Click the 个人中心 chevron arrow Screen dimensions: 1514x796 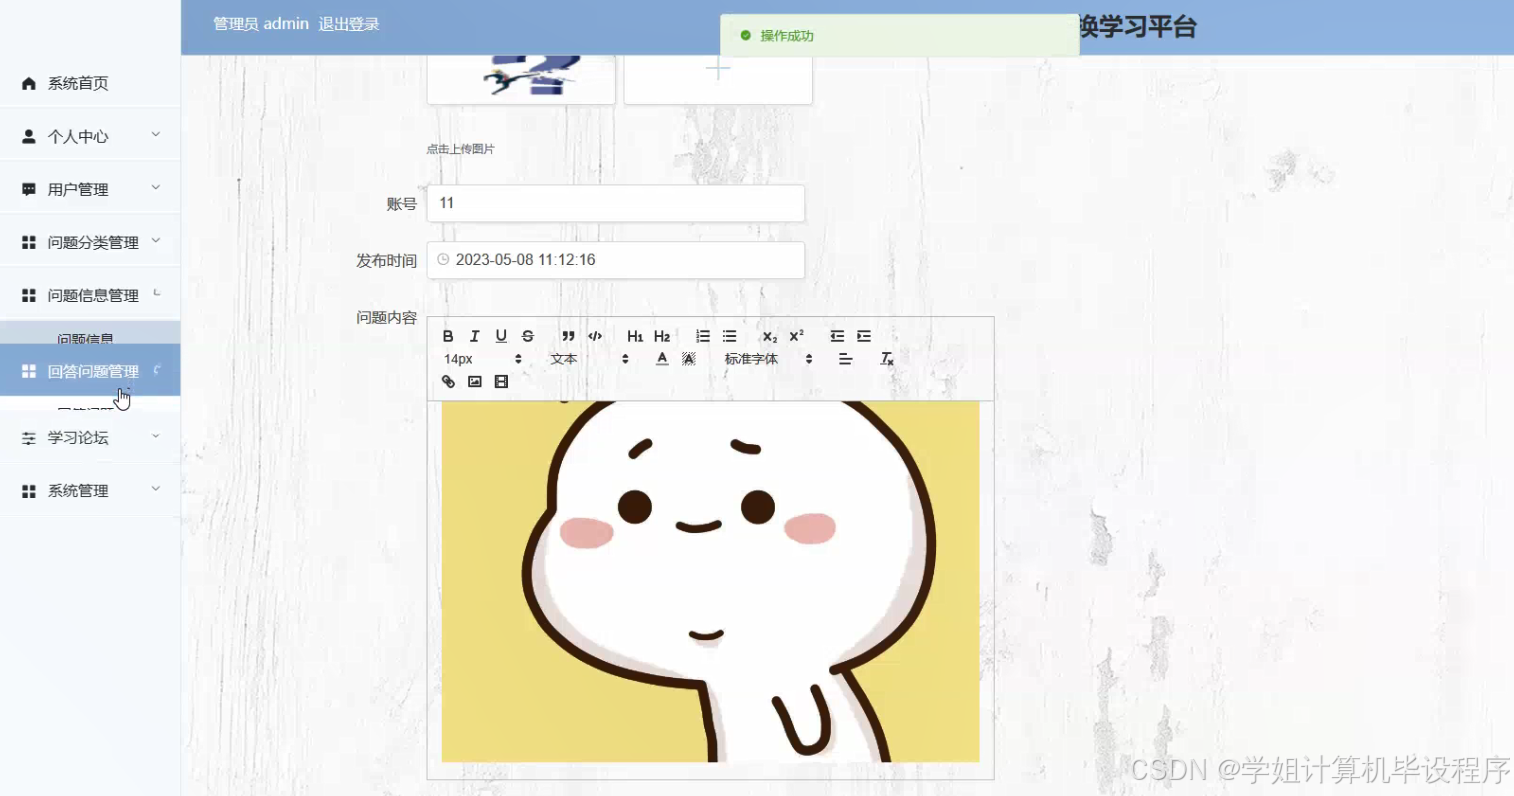pyautogui.click(x=156, y=134)
